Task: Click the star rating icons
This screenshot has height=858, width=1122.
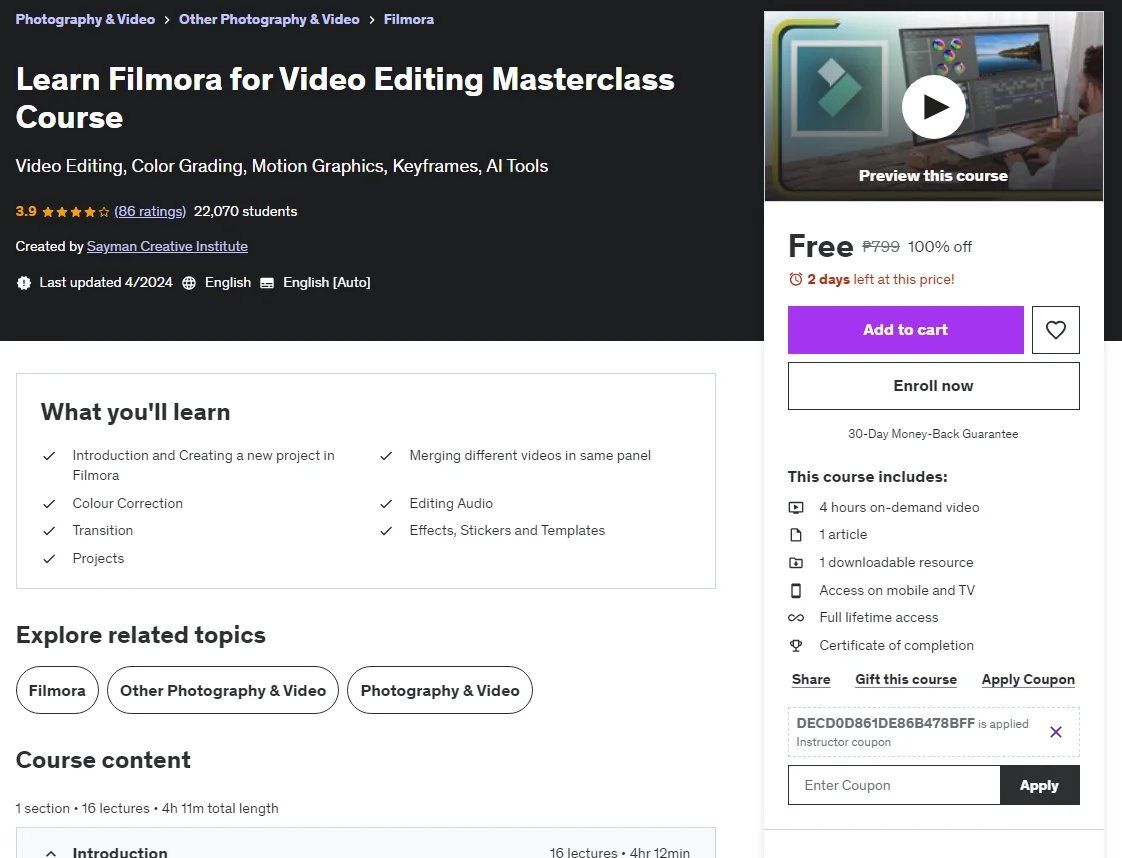Action: tap(76, 212)
